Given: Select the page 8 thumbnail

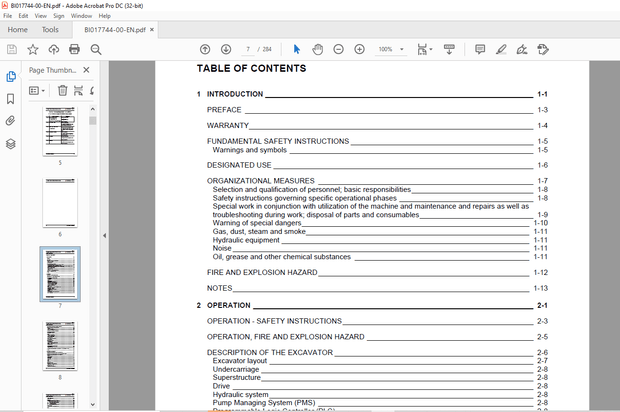Looking at the screenshot, I should coord(60,346).
